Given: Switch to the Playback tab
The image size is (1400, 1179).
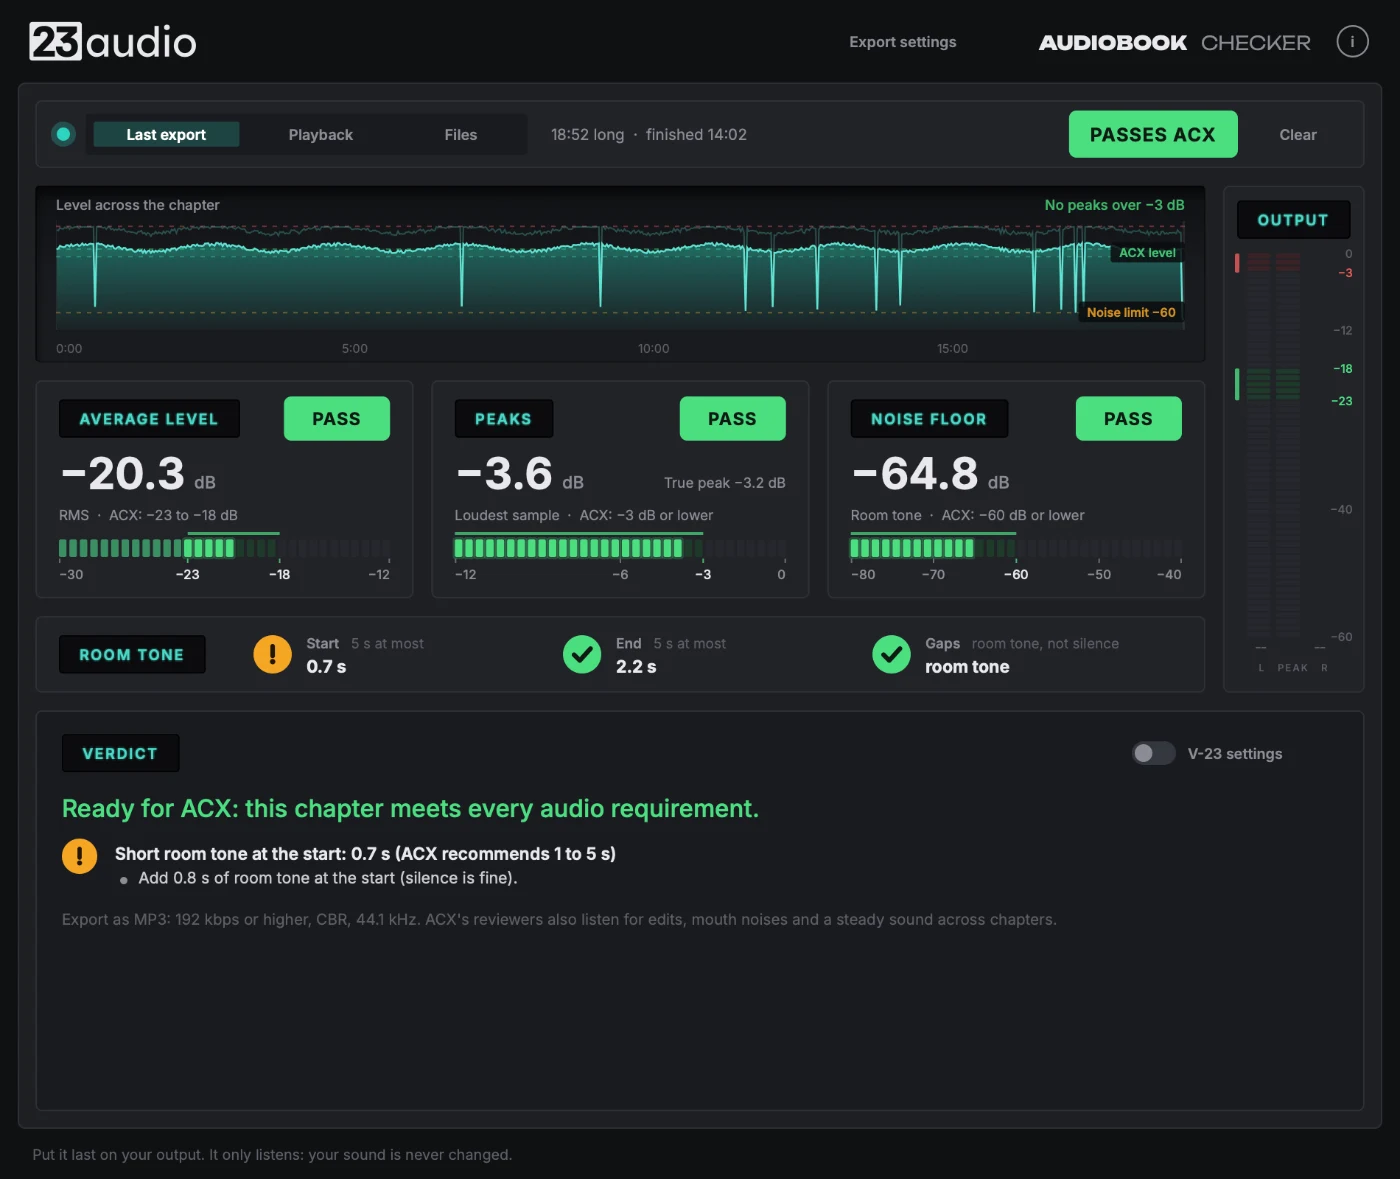Looking at the screenshot, I should [x=321, y=134].
